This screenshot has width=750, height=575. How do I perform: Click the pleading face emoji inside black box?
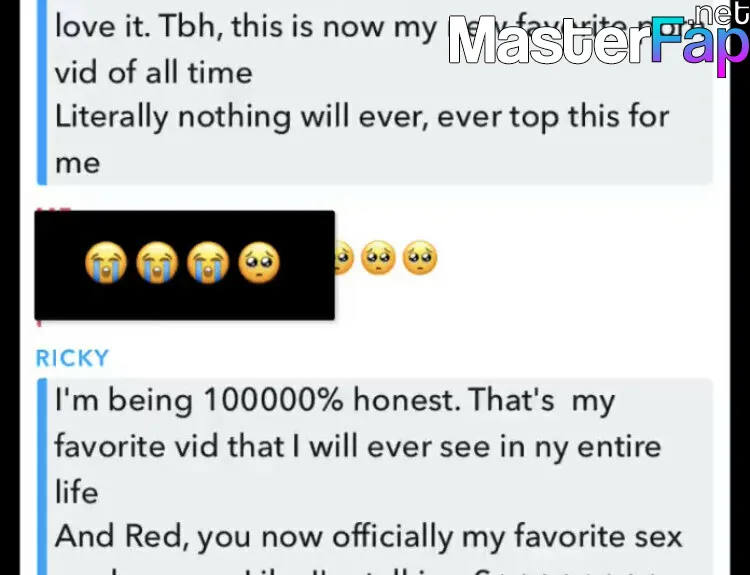tap(259, 263)
